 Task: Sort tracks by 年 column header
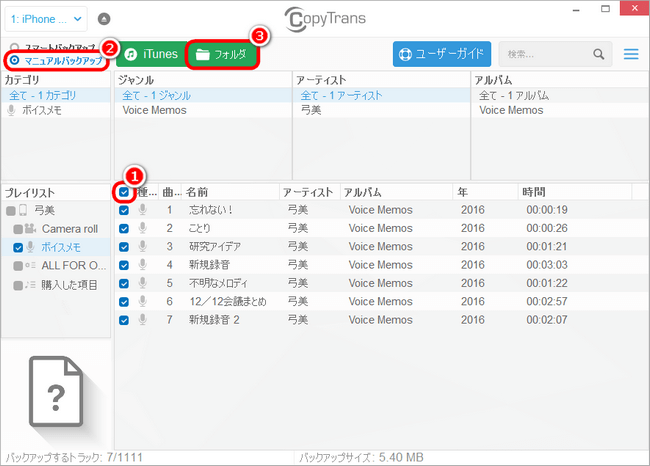click(x=485, y=192)
